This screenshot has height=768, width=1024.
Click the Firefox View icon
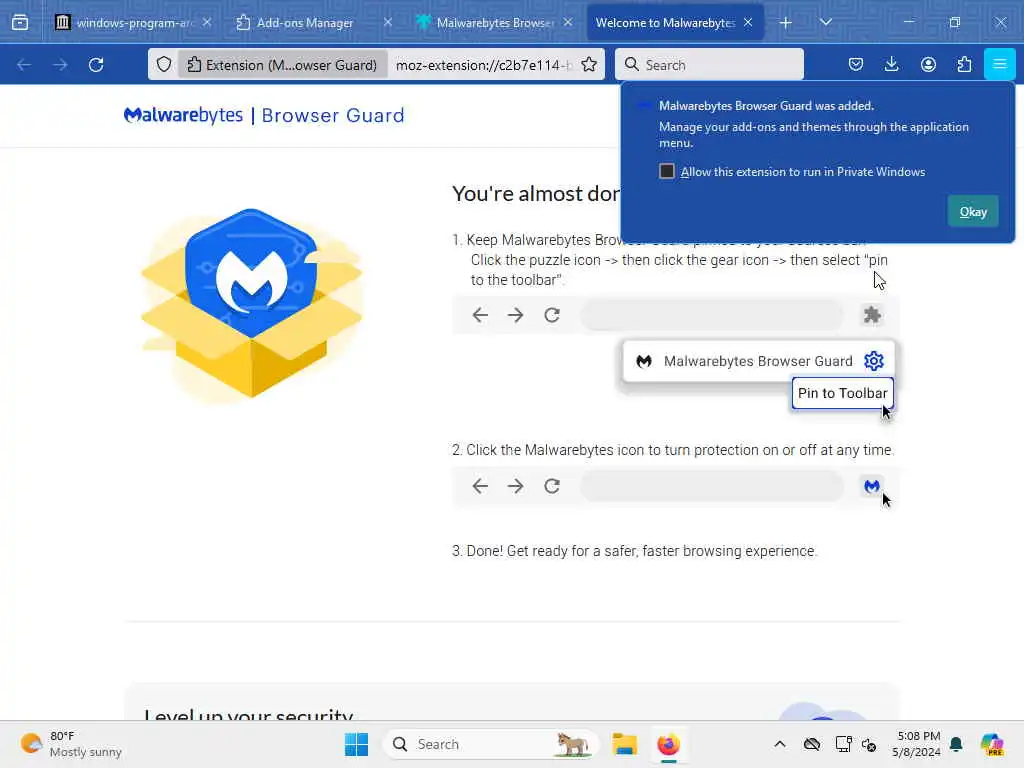coord(20,22)
